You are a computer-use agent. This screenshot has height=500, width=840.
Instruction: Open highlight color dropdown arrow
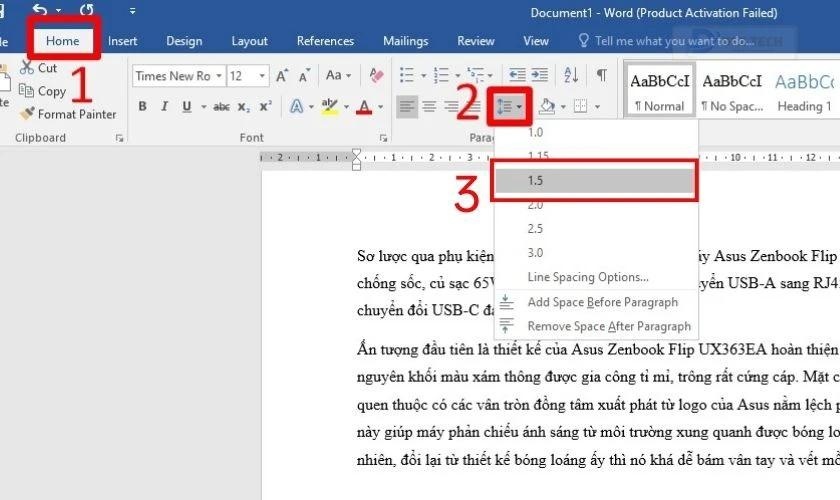click(346, 107)
